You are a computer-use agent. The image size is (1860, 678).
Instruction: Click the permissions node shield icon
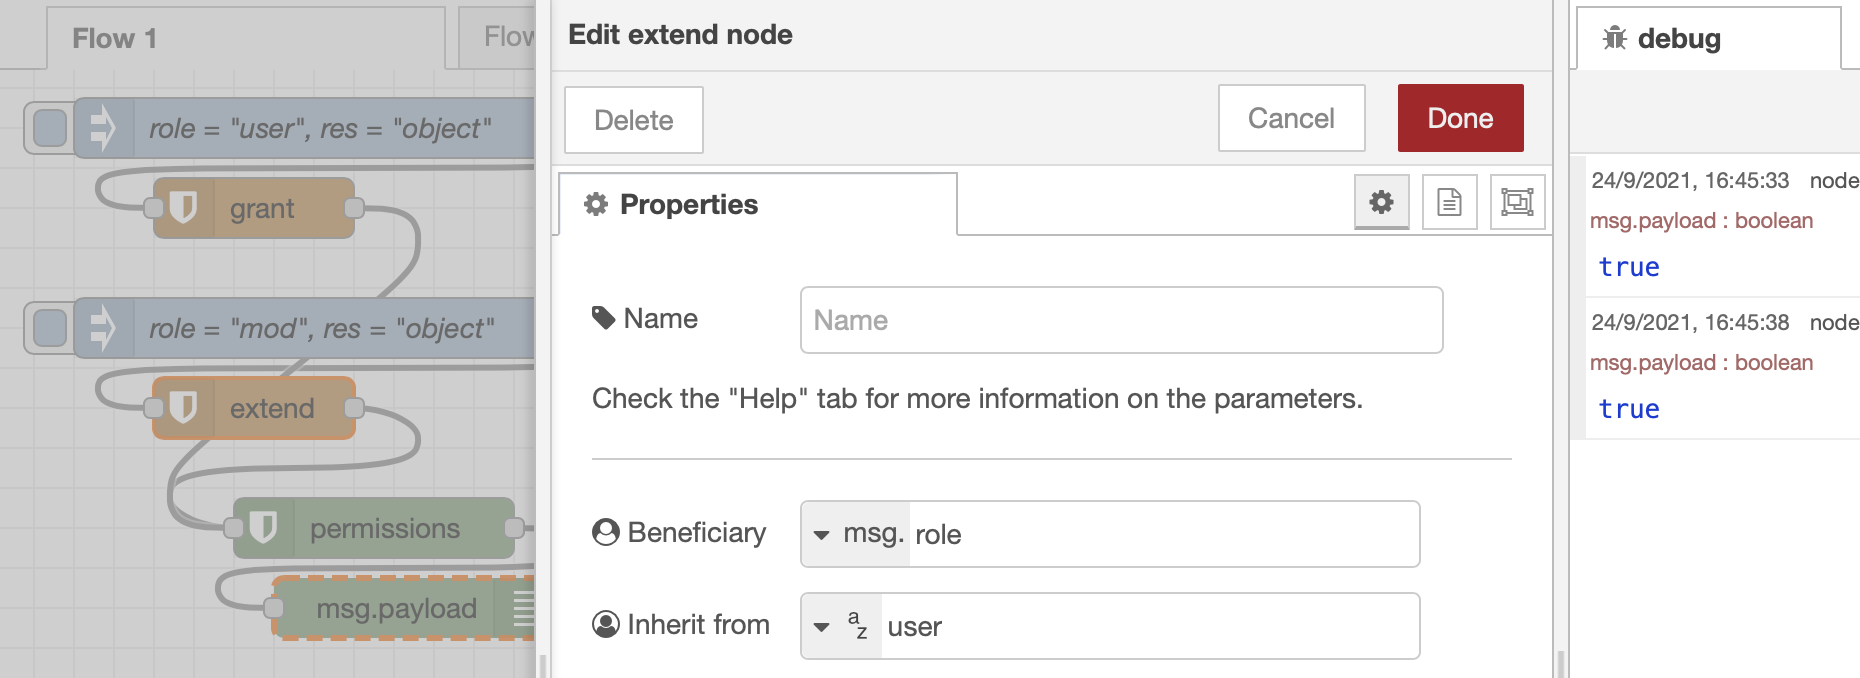tap(263, 528)
